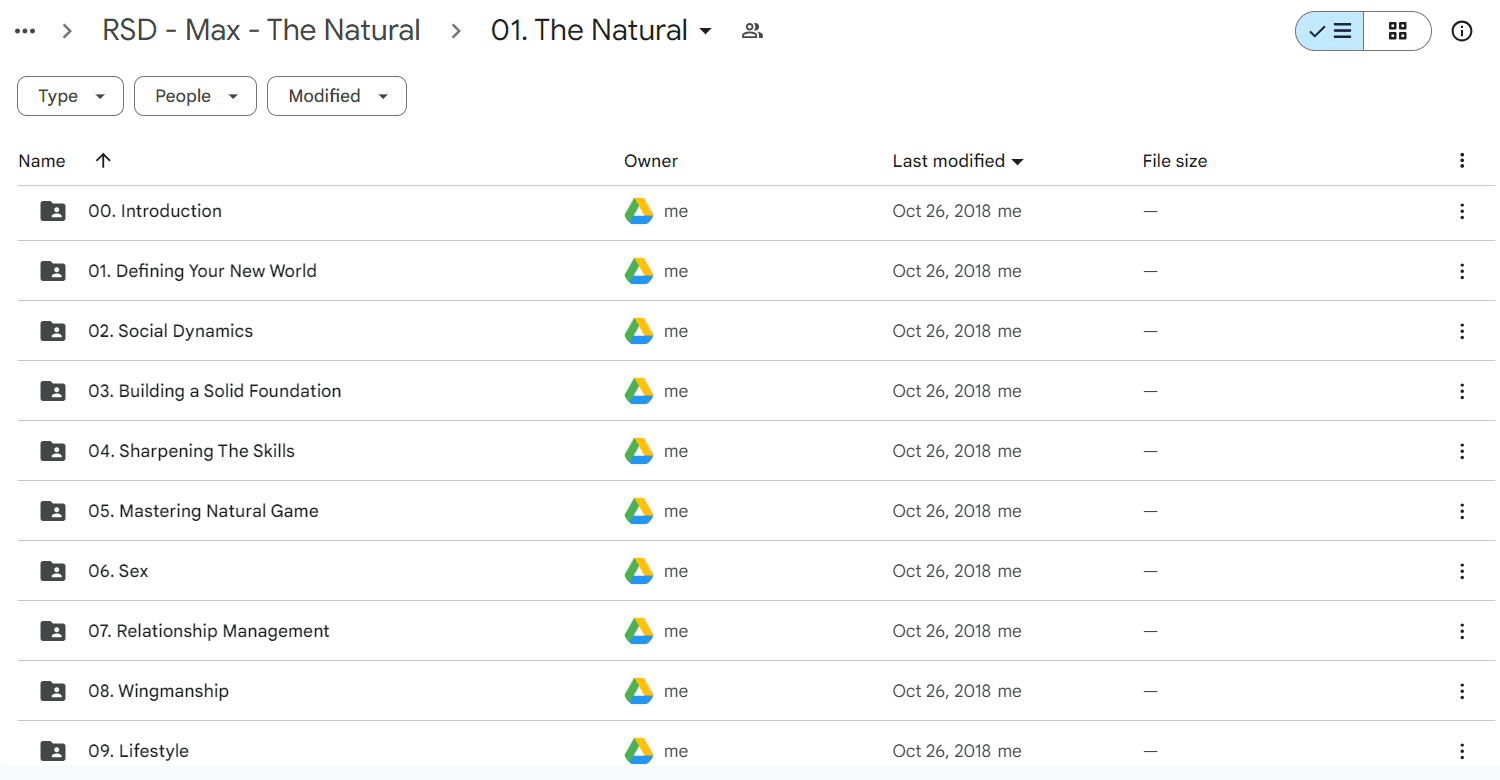The height and width of the screenshot is (780, 1500).
Task: Select the 06. Sex folder name
Action: [x=118, y=571]
